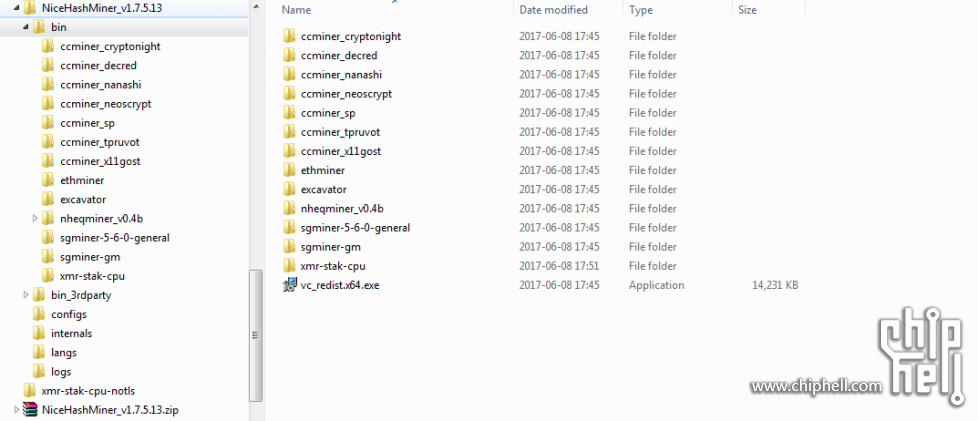
Task: Click the configs folder icon in tree
Action: pyautogui.click(x=39, y=314)
